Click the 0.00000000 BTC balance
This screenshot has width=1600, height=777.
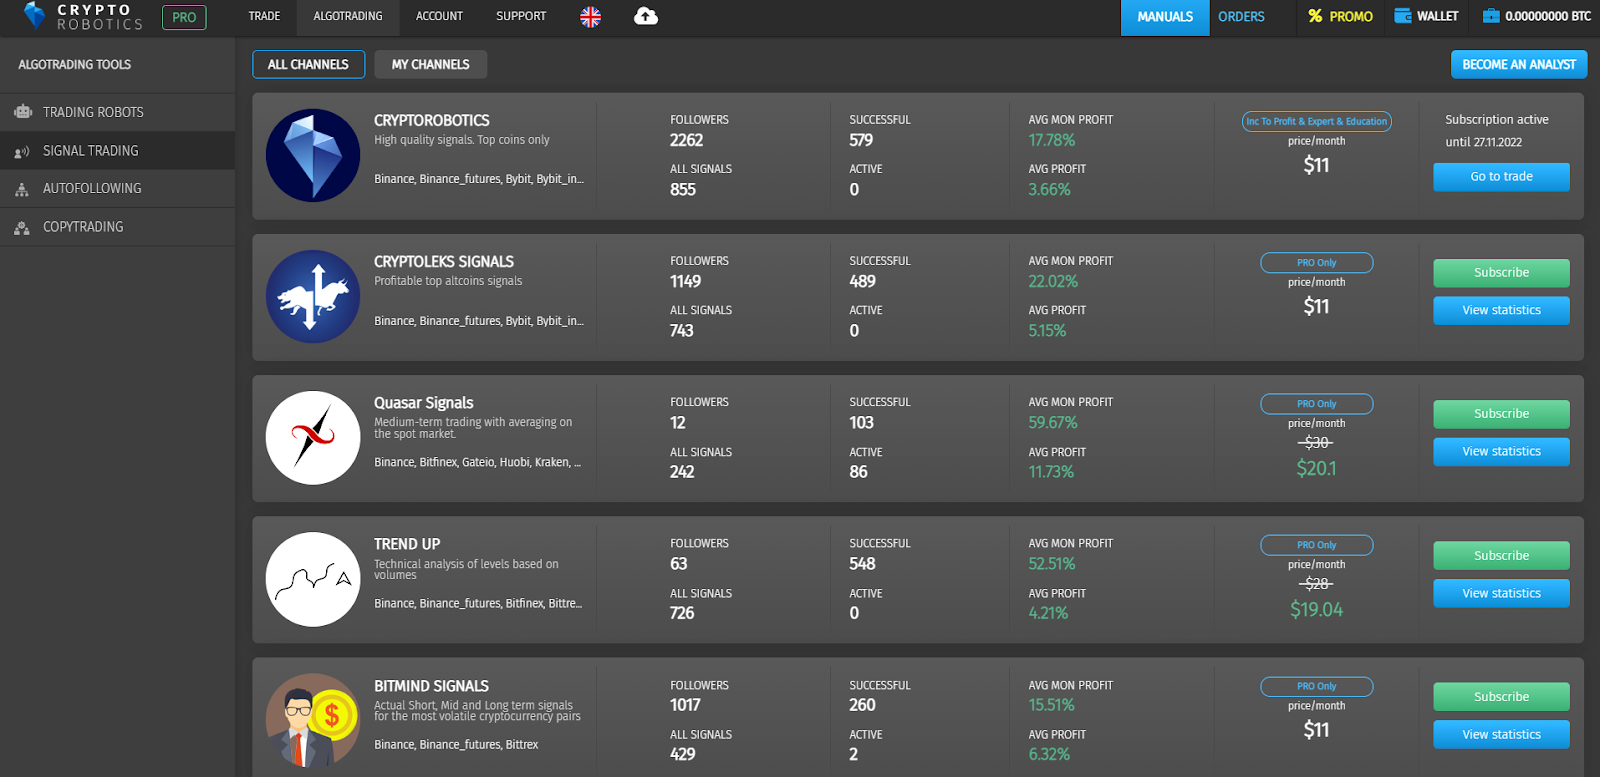coord(1548,16)
